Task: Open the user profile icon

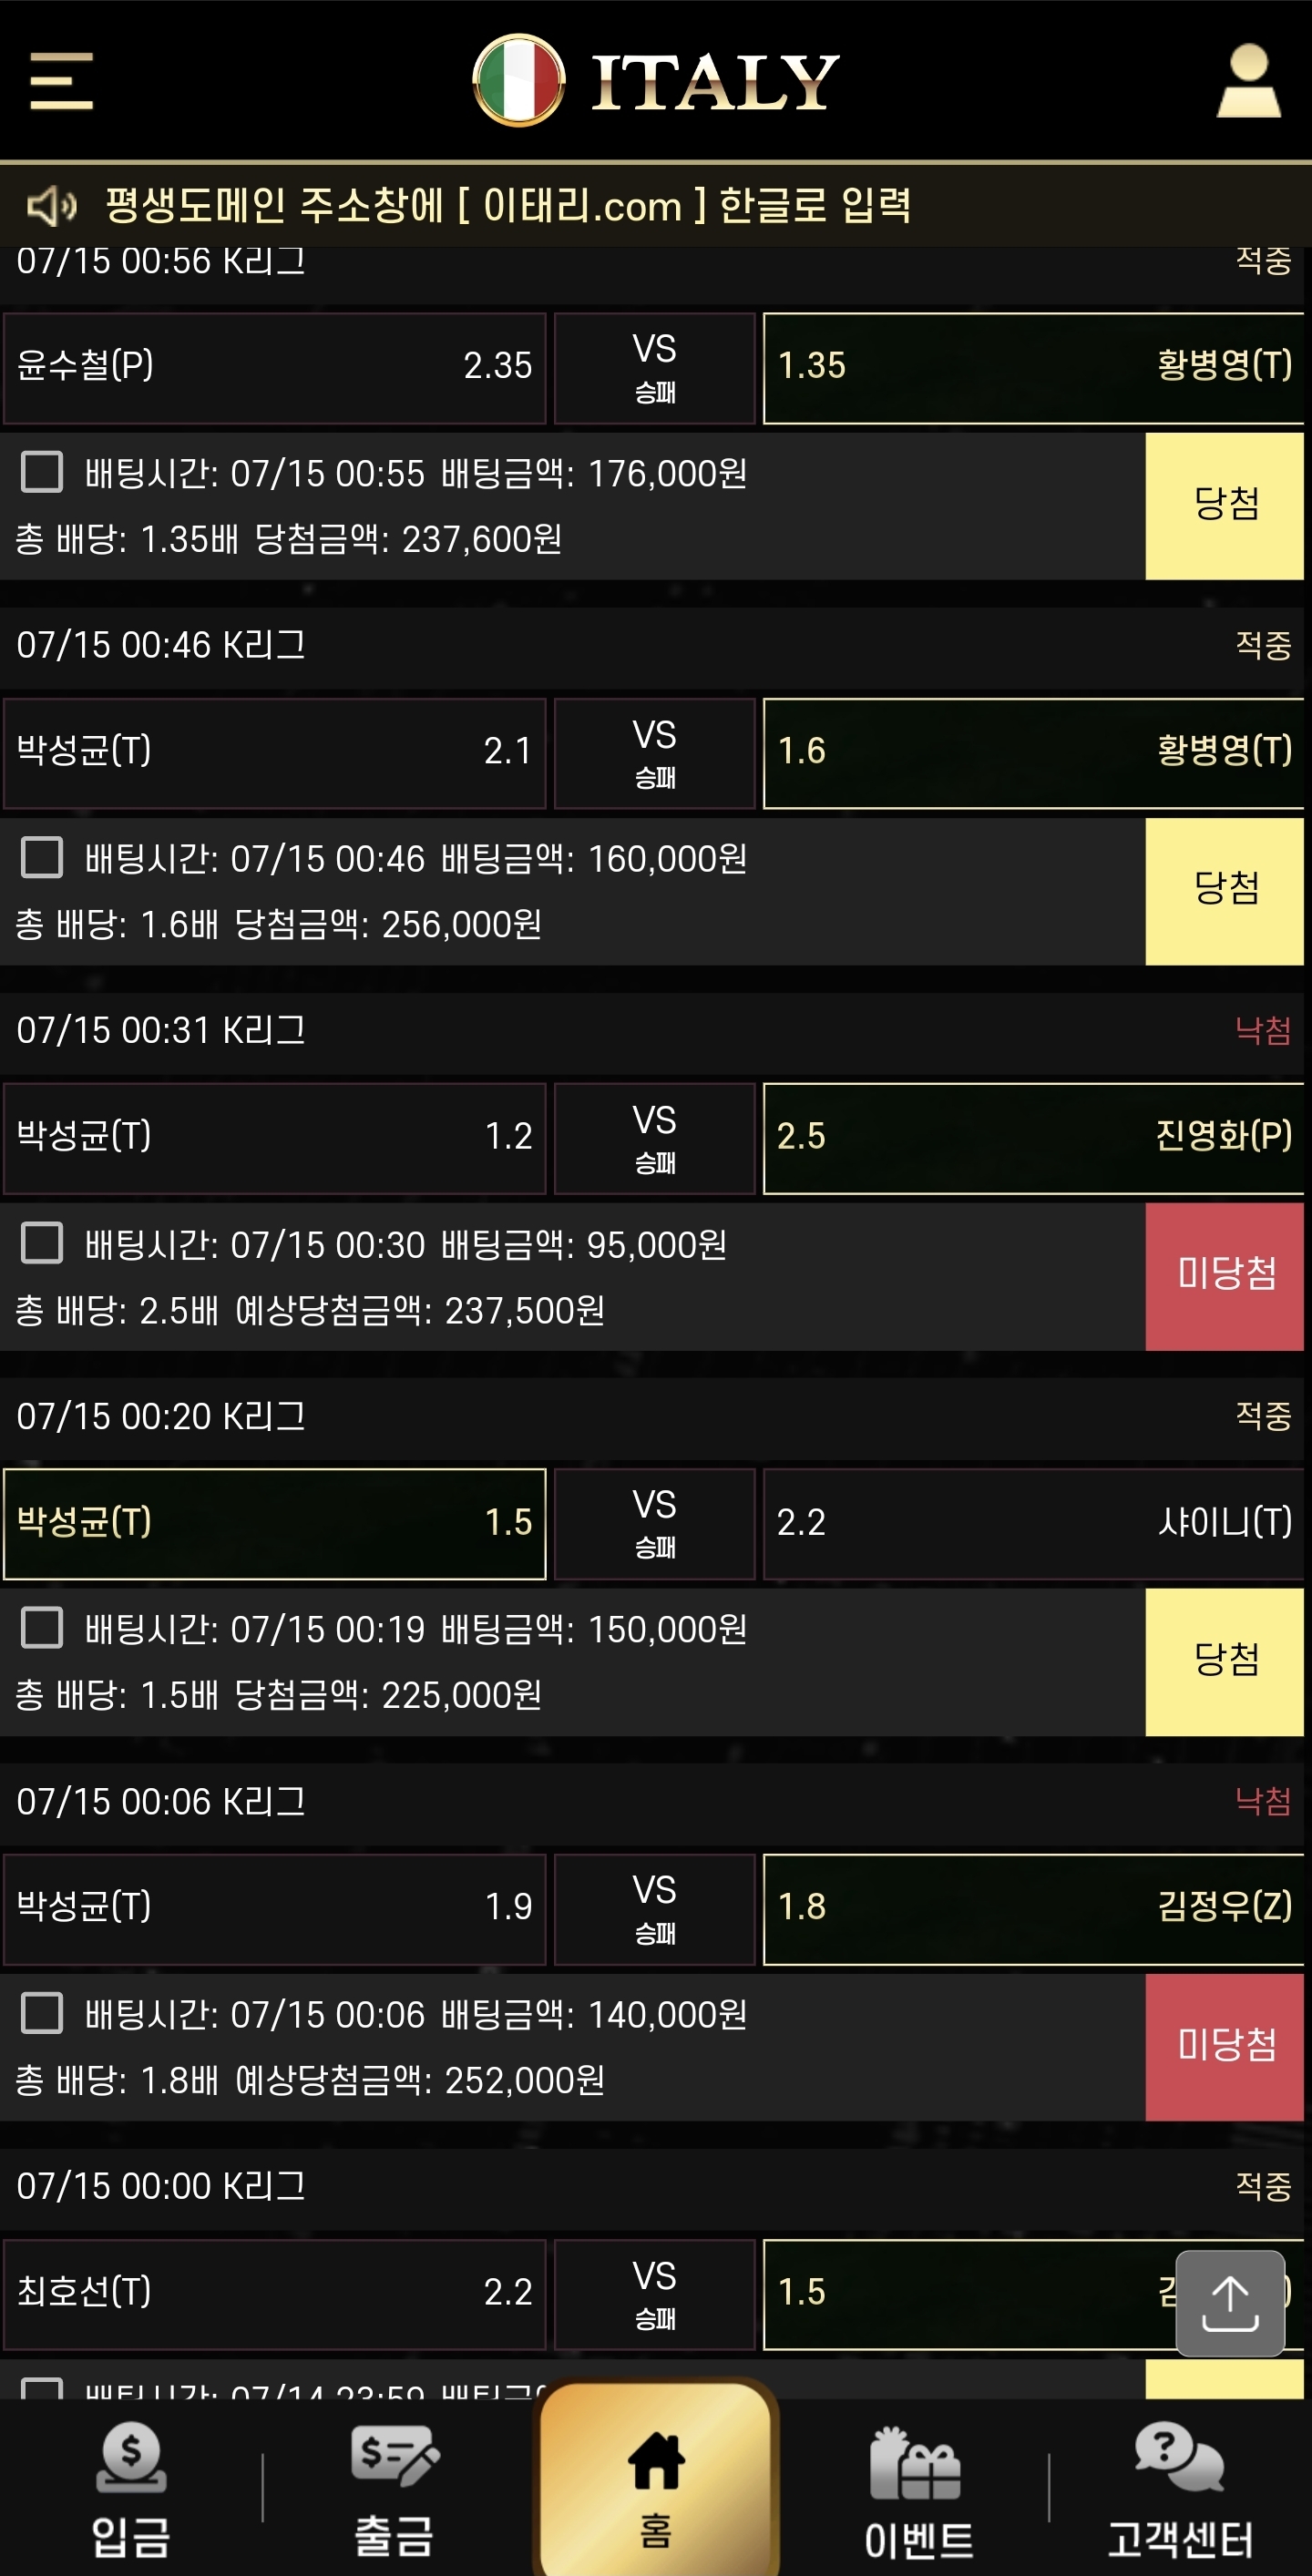Action: pyautogui.click(x=1248, y=81)
